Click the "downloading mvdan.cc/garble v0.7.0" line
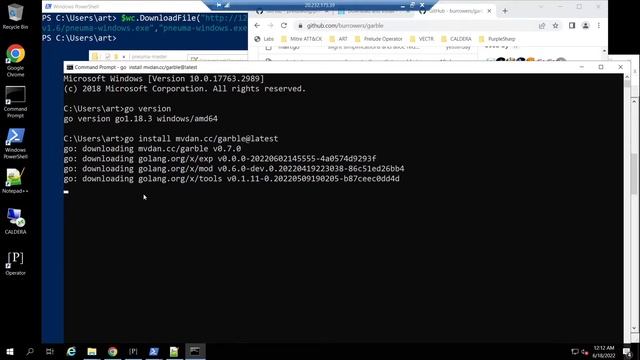 [162, 149]
